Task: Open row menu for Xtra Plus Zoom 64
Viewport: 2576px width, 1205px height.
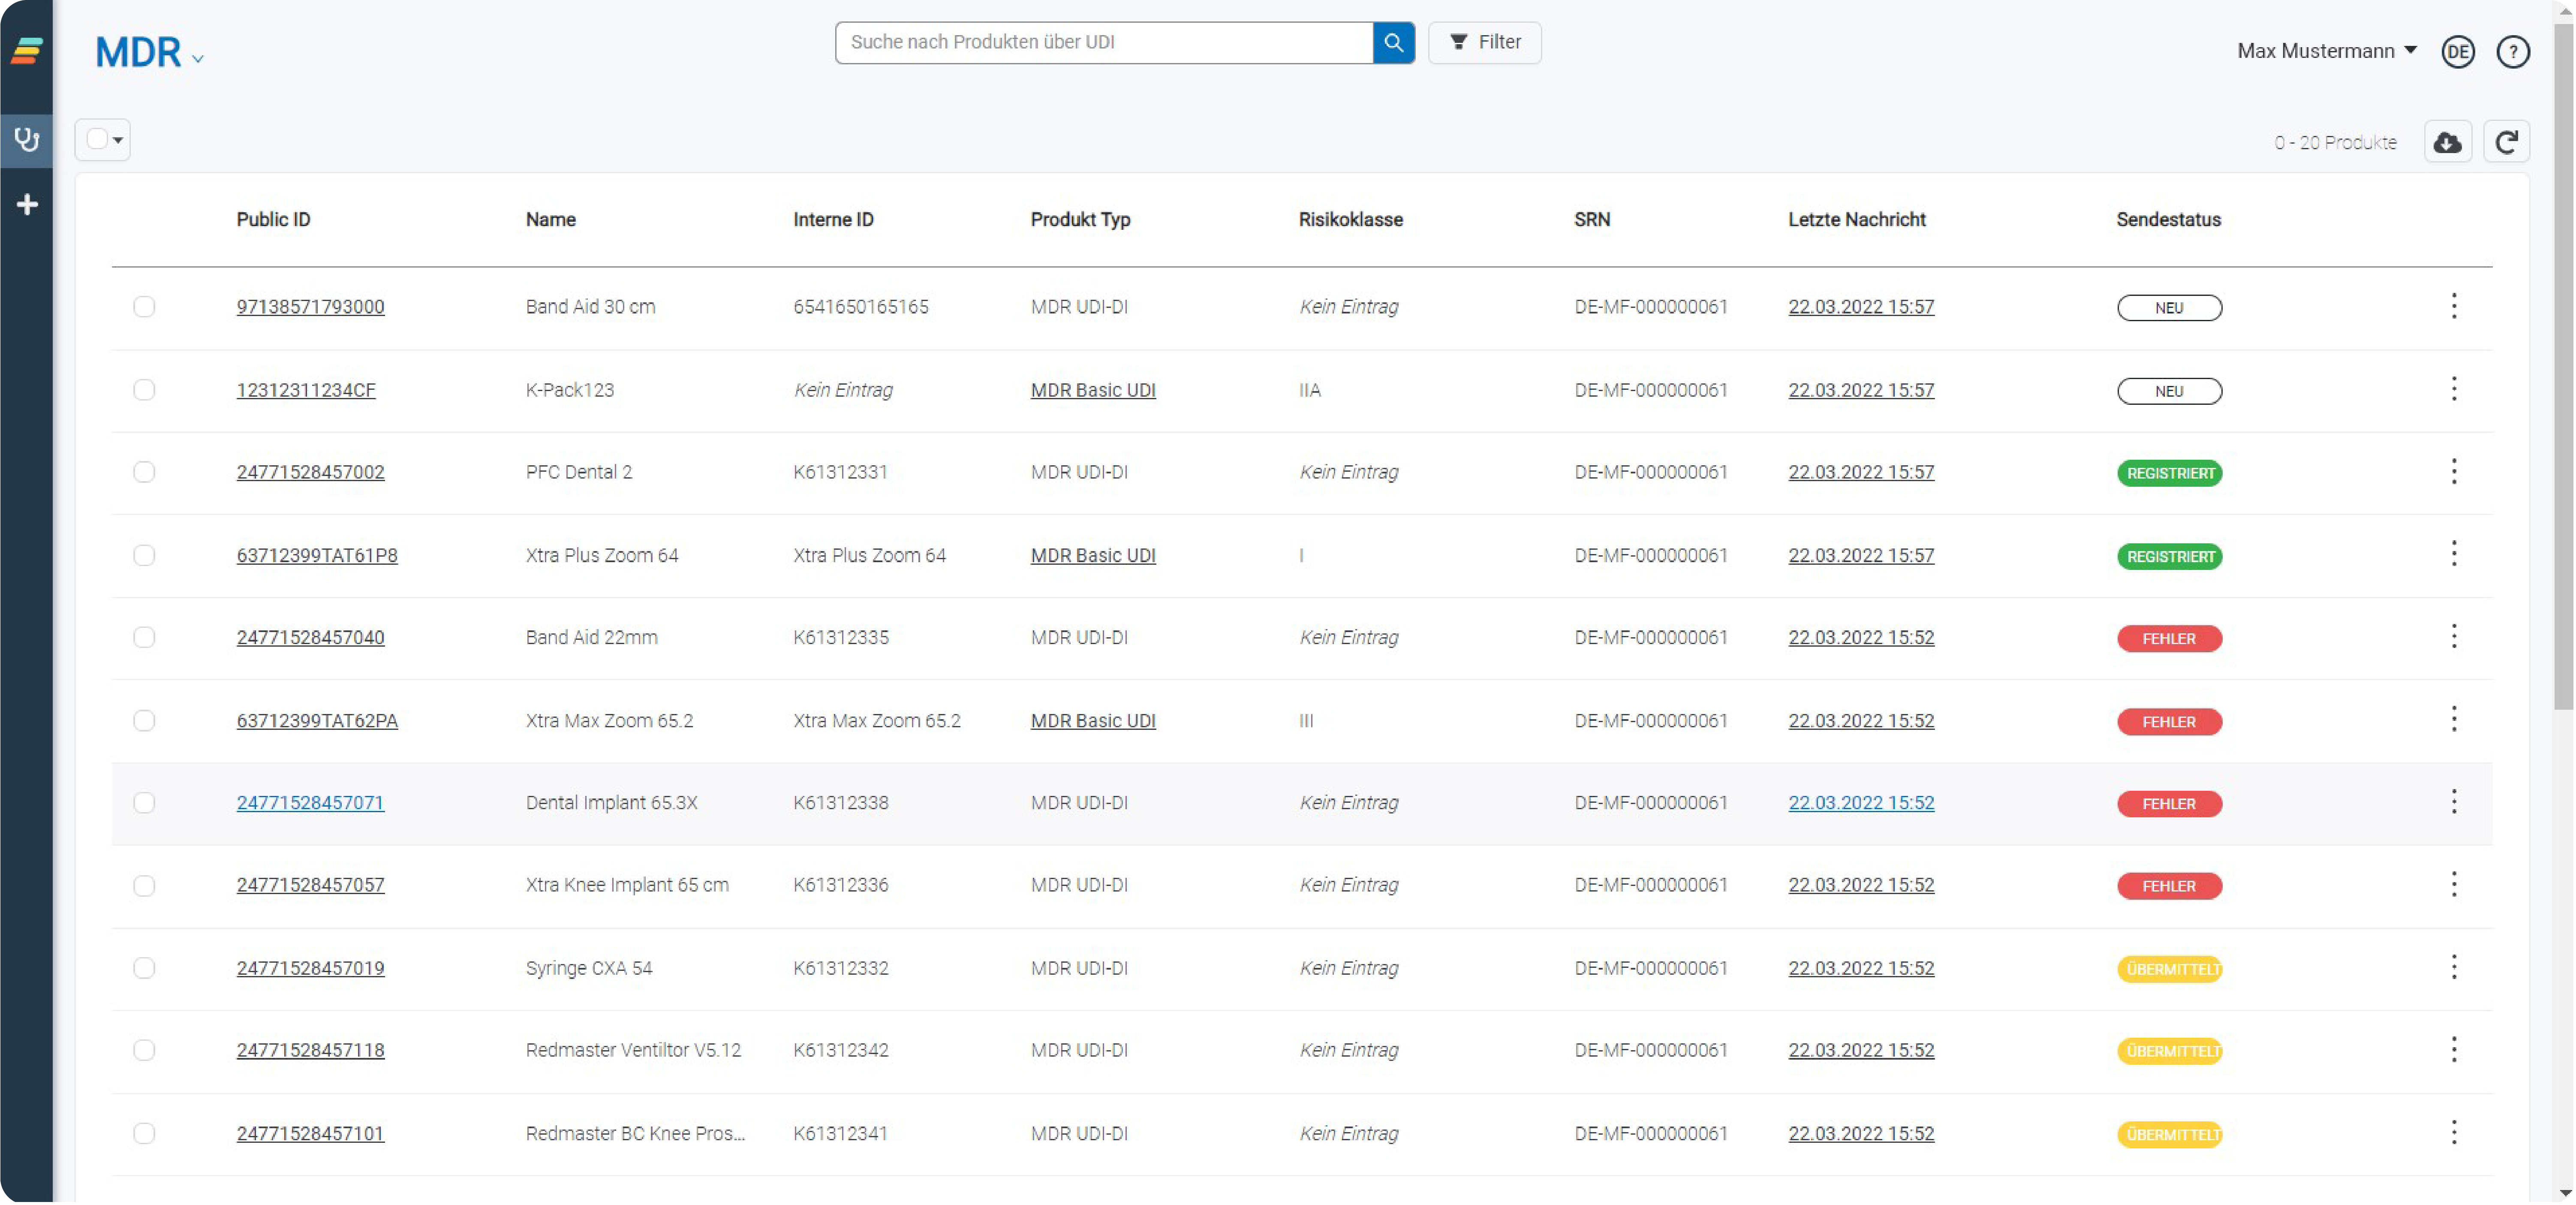Action: click(x=2453, y=554)
